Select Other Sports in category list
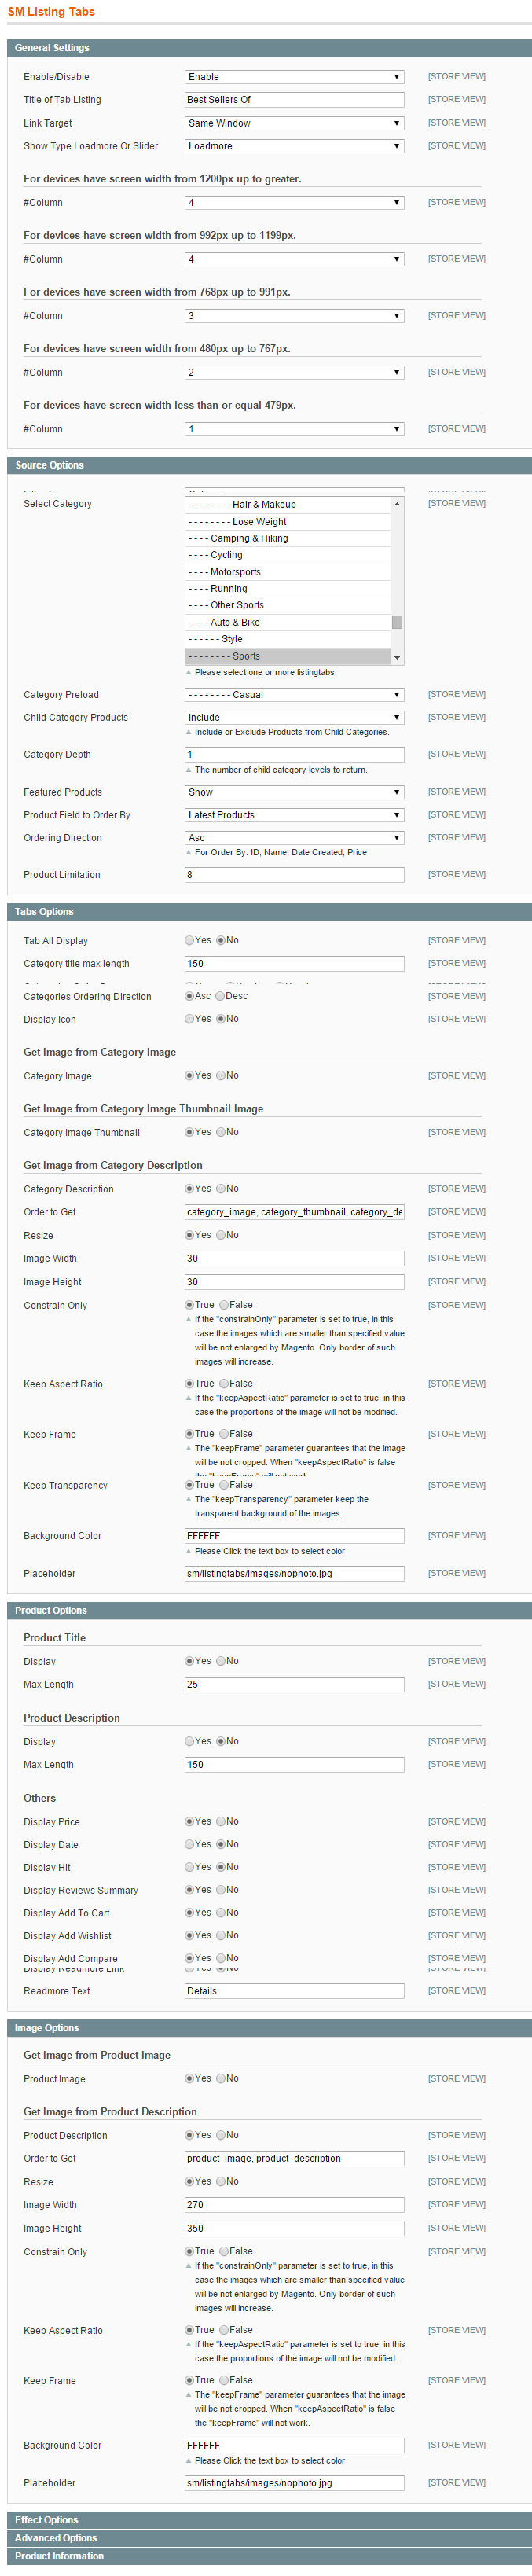 point(288,605)
